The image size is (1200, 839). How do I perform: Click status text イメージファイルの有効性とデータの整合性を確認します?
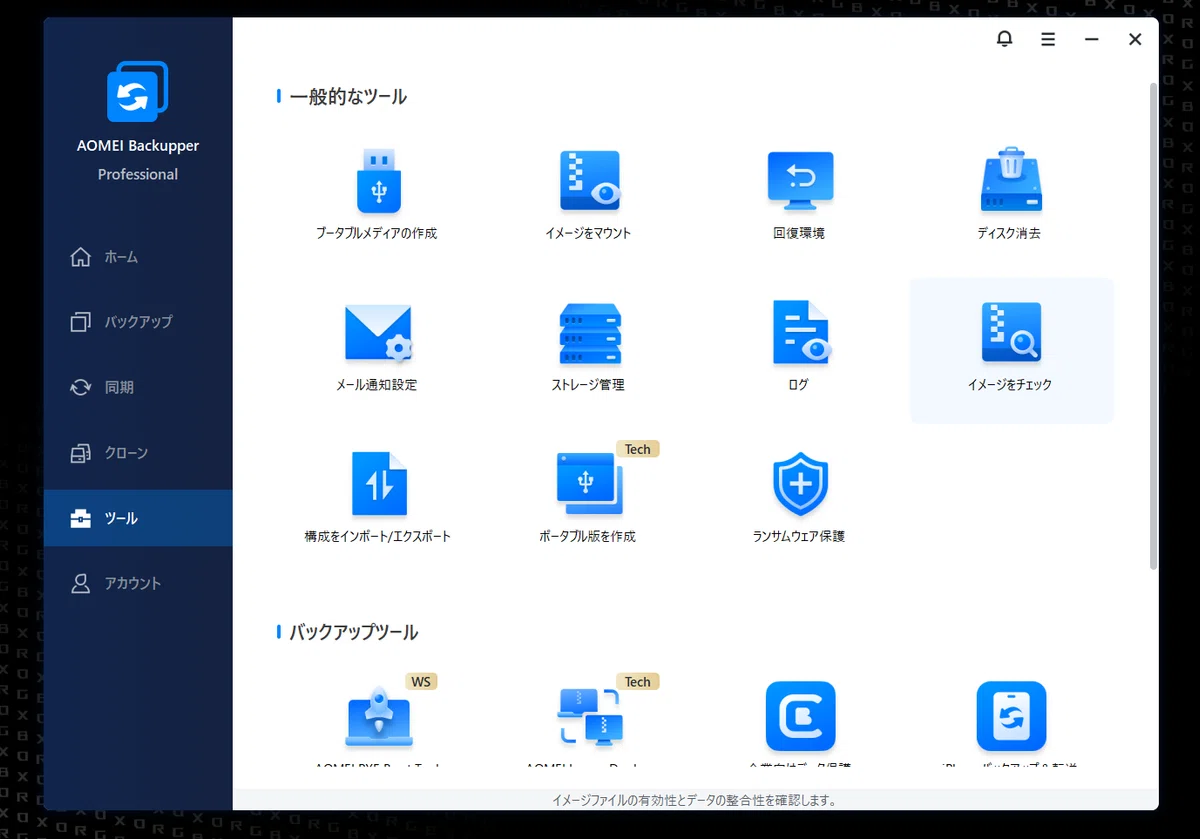coord(695,800)
